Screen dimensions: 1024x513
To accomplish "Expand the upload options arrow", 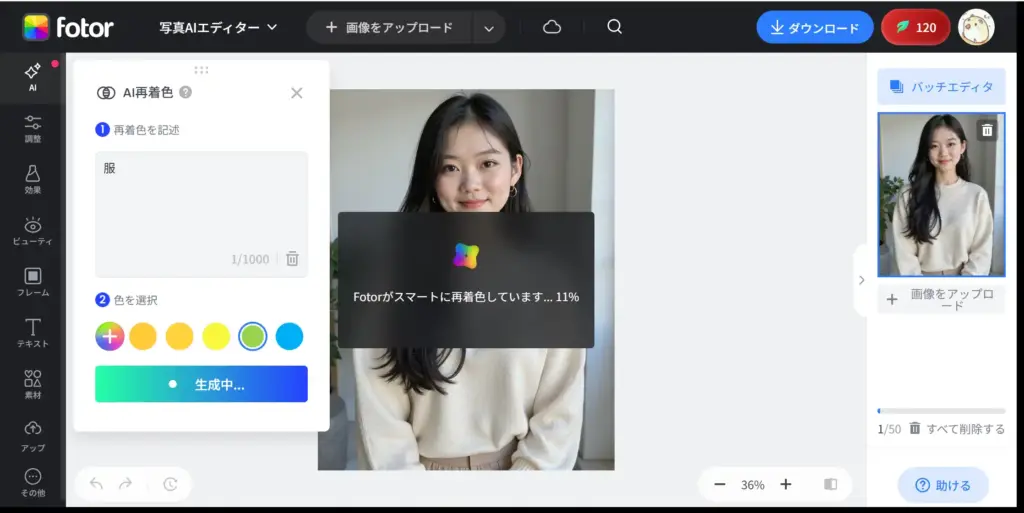I will click(x=488, y=28).
